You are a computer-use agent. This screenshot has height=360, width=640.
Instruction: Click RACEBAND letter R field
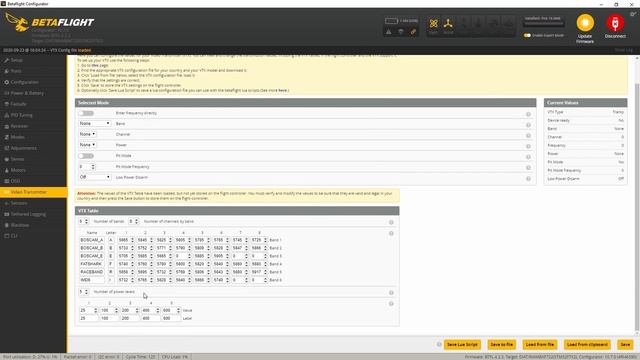click(x=111, y=272)
